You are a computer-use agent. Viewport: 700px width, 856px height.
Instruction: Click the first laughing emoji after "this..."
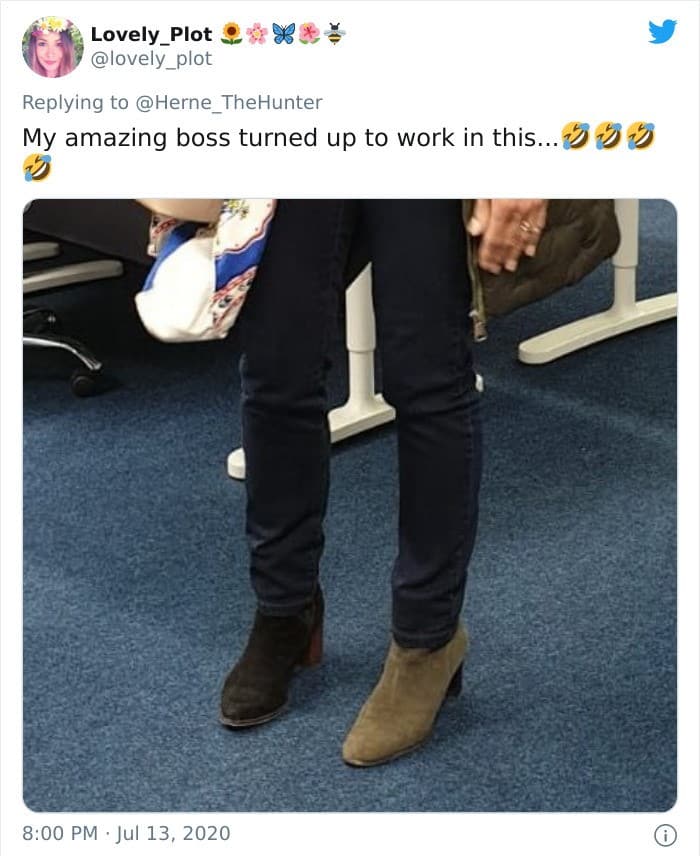pyautogui.click(x=576, y=136)
